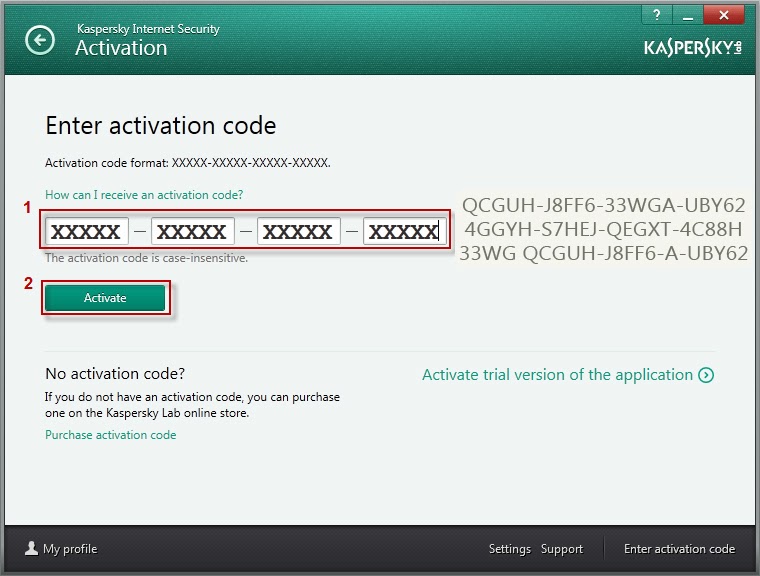Open My profile in the bottom bar

coord(70,549)
